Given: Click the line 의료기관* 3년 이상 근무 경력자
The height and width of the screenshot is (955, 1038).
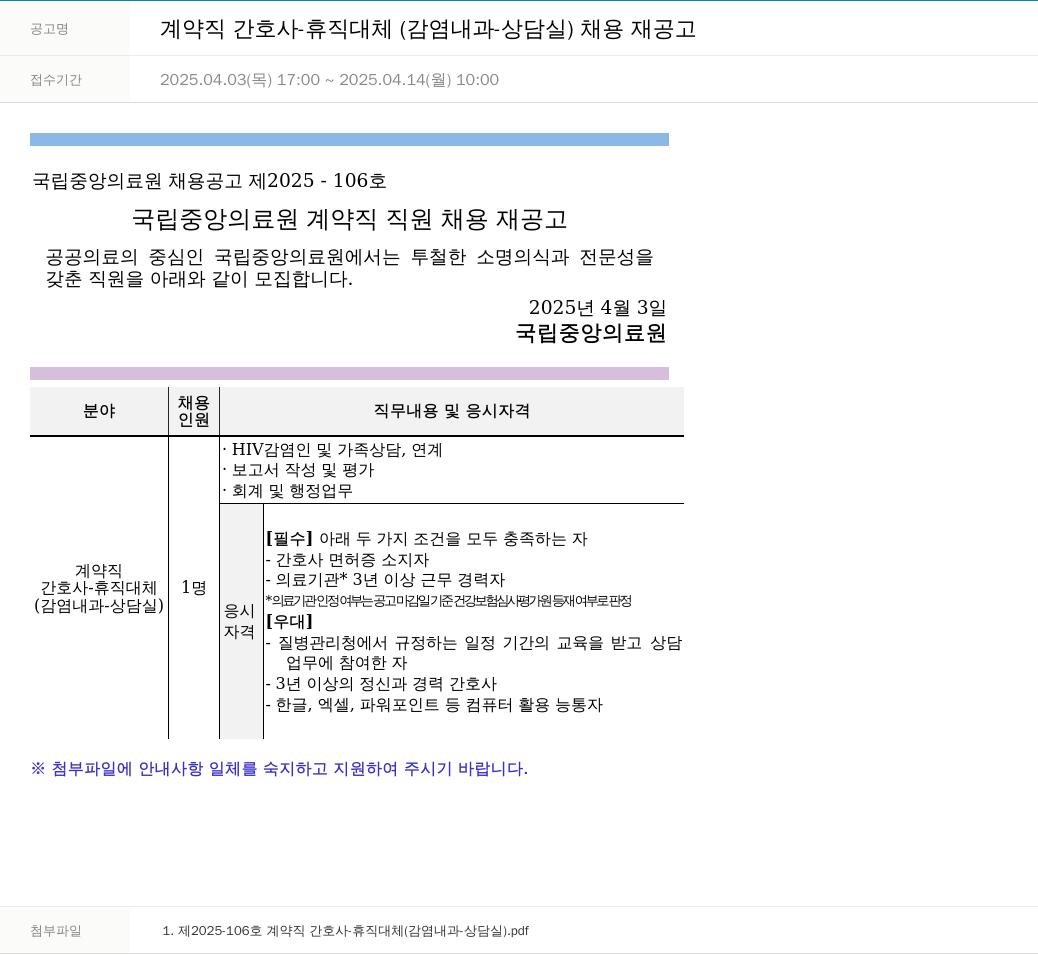Looking at the screenshot, I should tap(385, 580).
